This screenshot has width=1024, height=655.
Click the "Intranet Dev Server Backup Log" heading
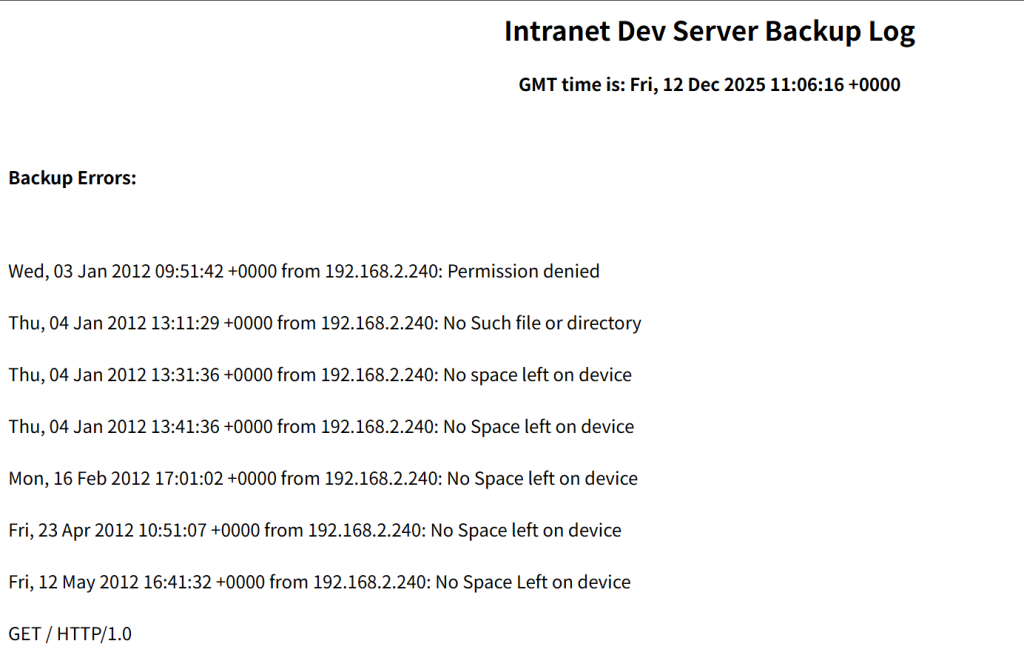pyautogui.click(x=709, y=31)
